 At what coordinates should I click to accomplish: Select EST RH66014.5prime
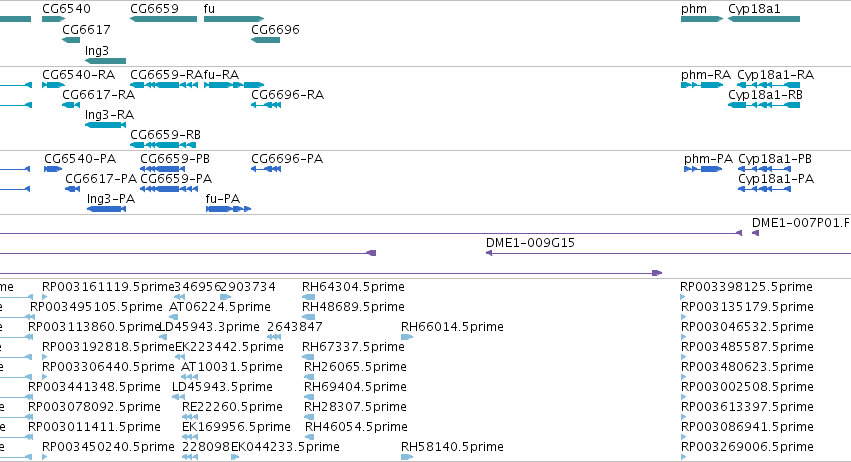pos(452,327)
